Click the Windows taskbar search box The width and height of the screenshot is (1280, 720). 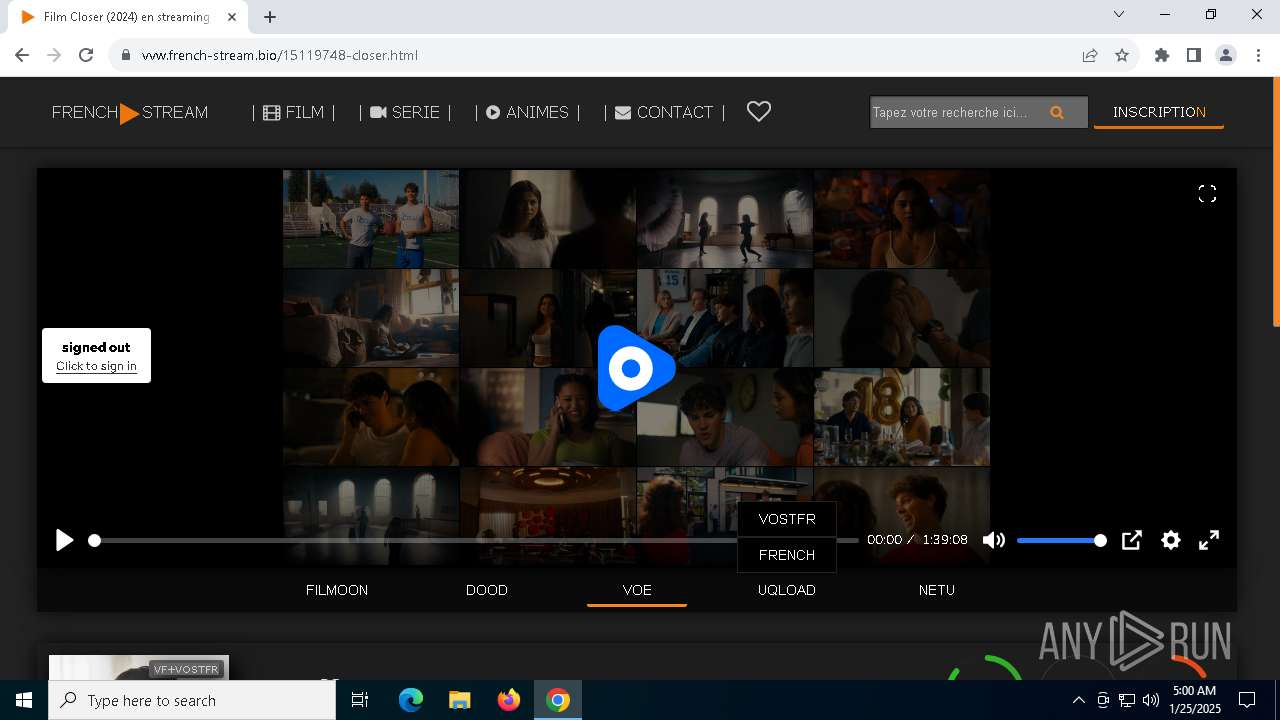click(192, 700)
